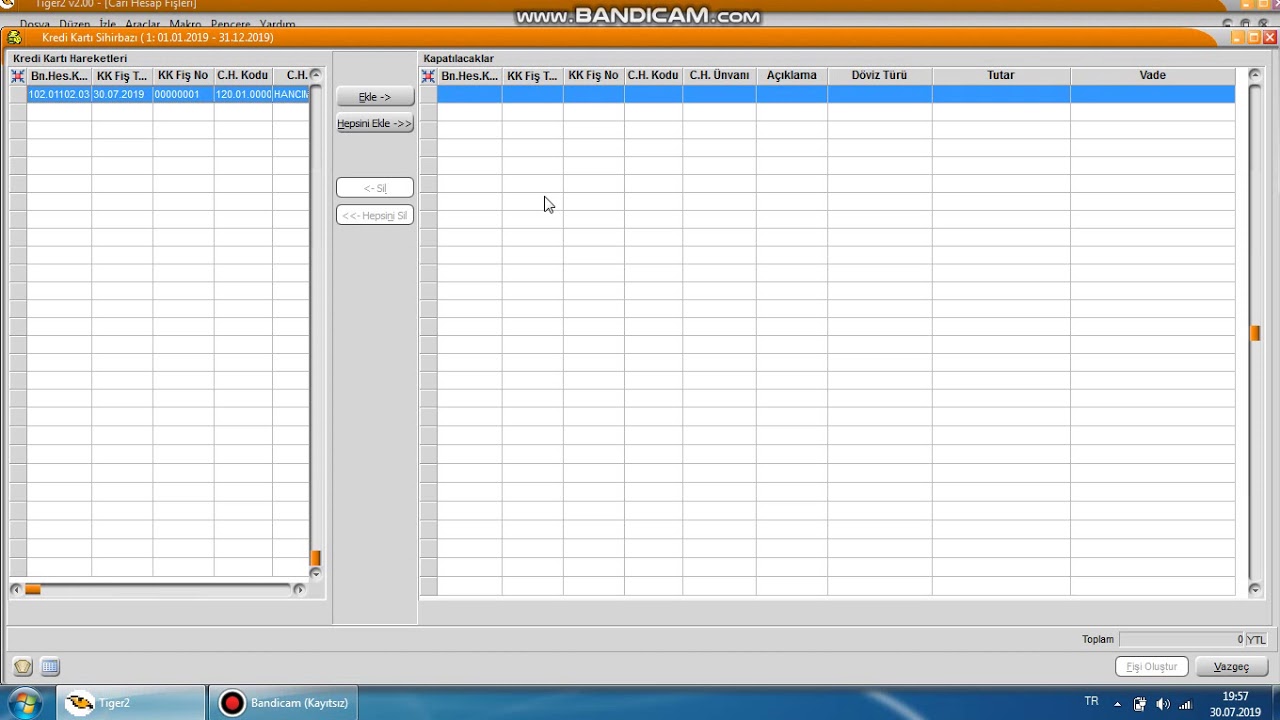This screenshot has width=1280, height=720.
Task: Click the grid selector icon in Kapatılacaklar header
Action: 428,76
